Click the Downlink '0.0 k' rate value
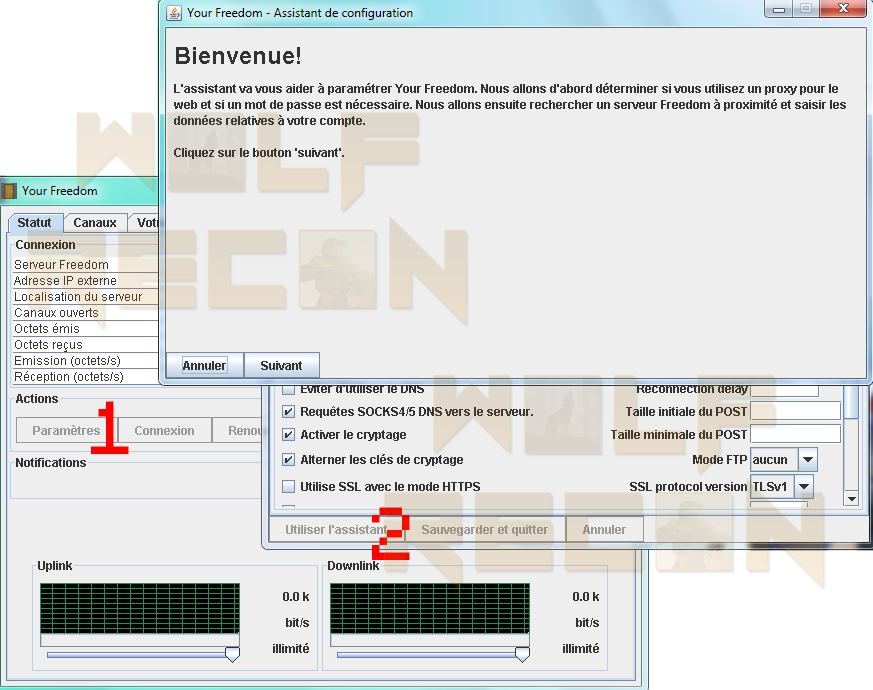873x690 pixels. [586, 597]
